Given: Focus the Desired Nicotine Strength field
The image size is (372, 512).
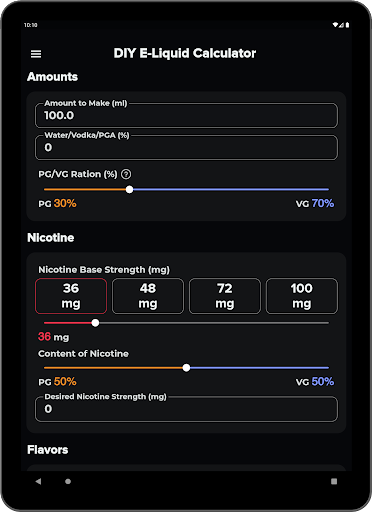Looking at the screenshot, I should [x=186, y=409].
